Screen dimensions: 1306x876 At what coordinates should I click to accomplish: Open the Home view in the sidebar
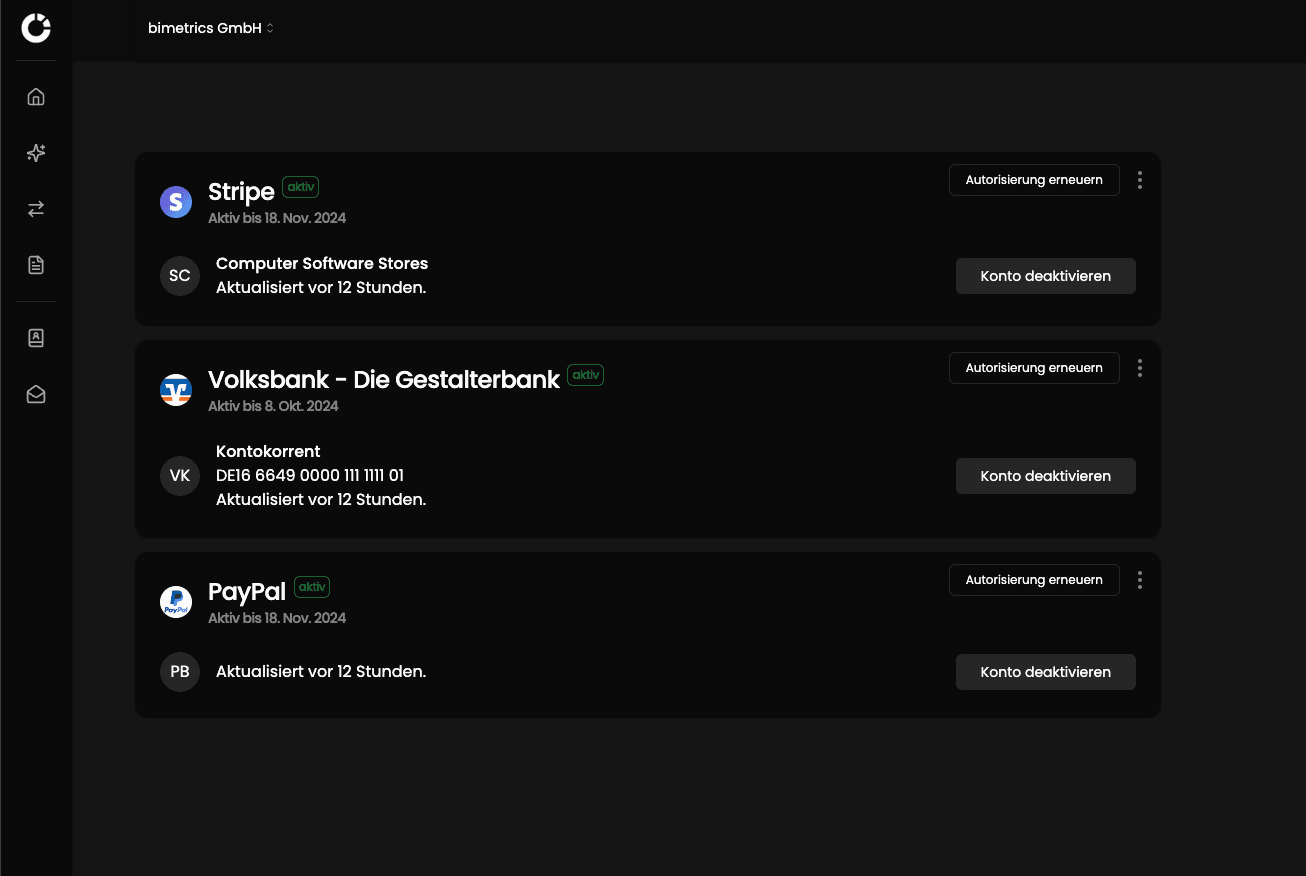tap(36, 96)
